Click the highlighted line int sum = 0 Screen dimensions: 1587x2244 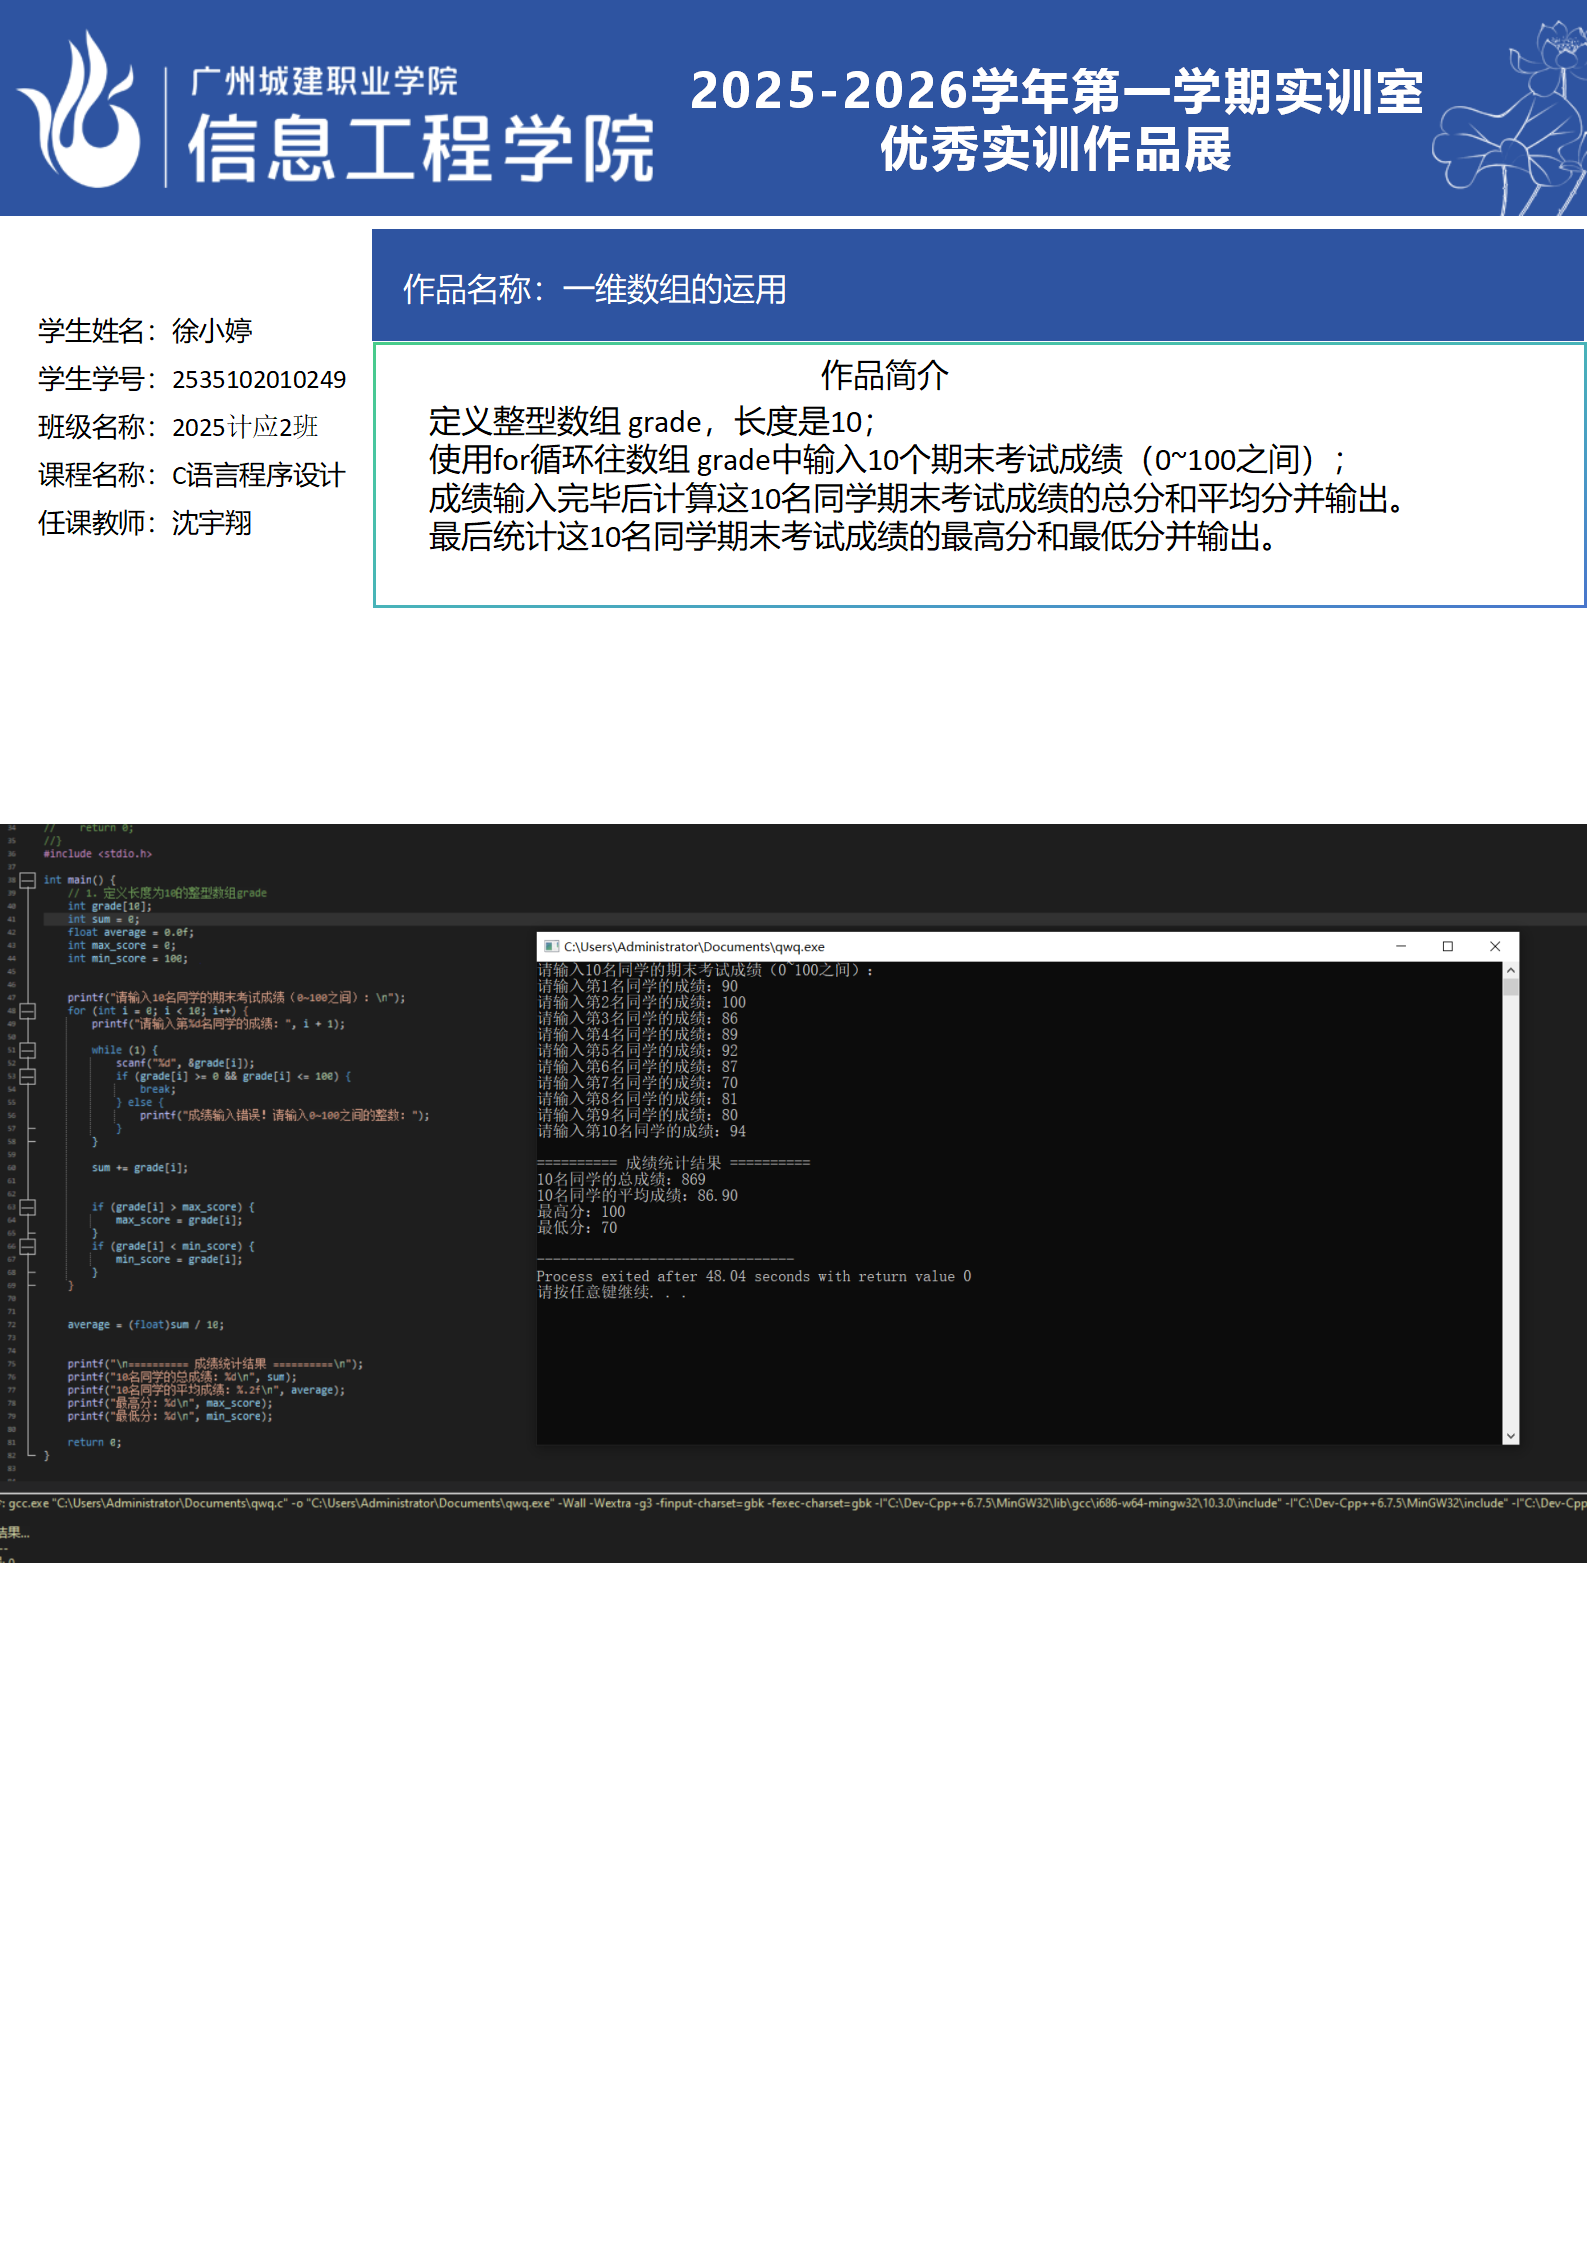103,919
